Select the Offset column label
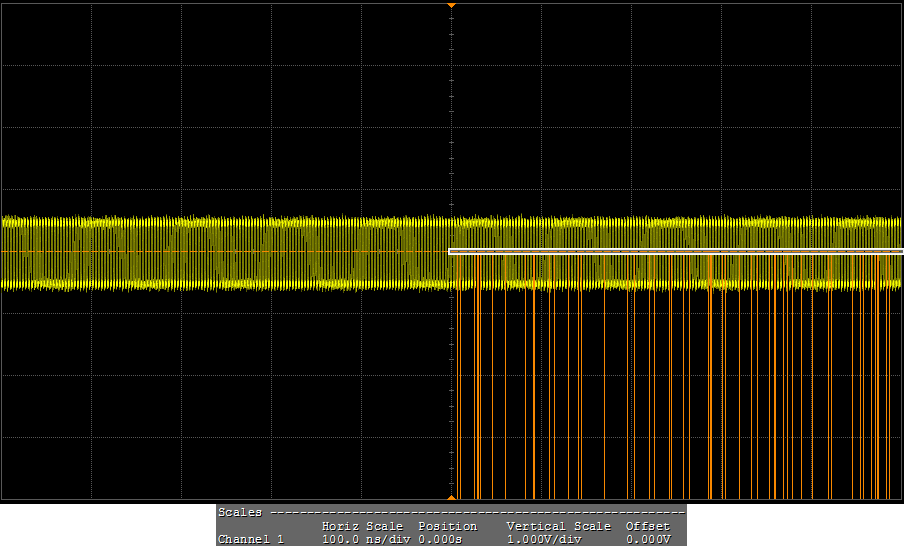 click(x=647, y=526)
